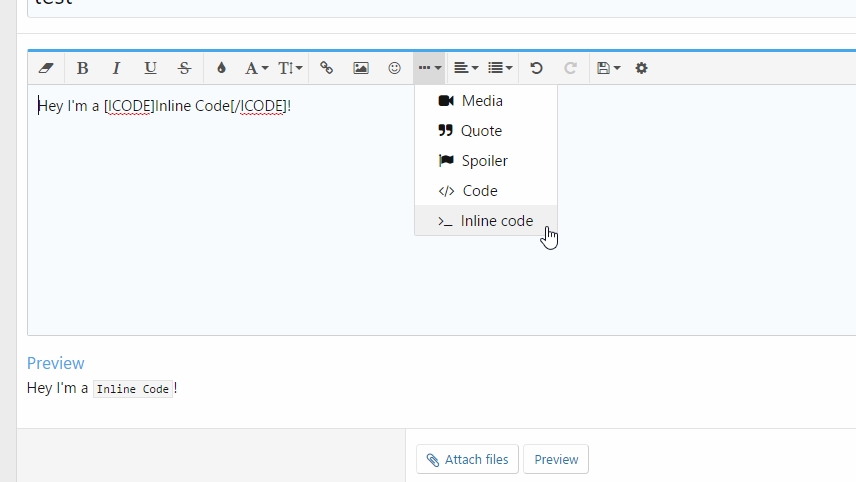Open the smilies emoji picker

[x=395, y=68]
